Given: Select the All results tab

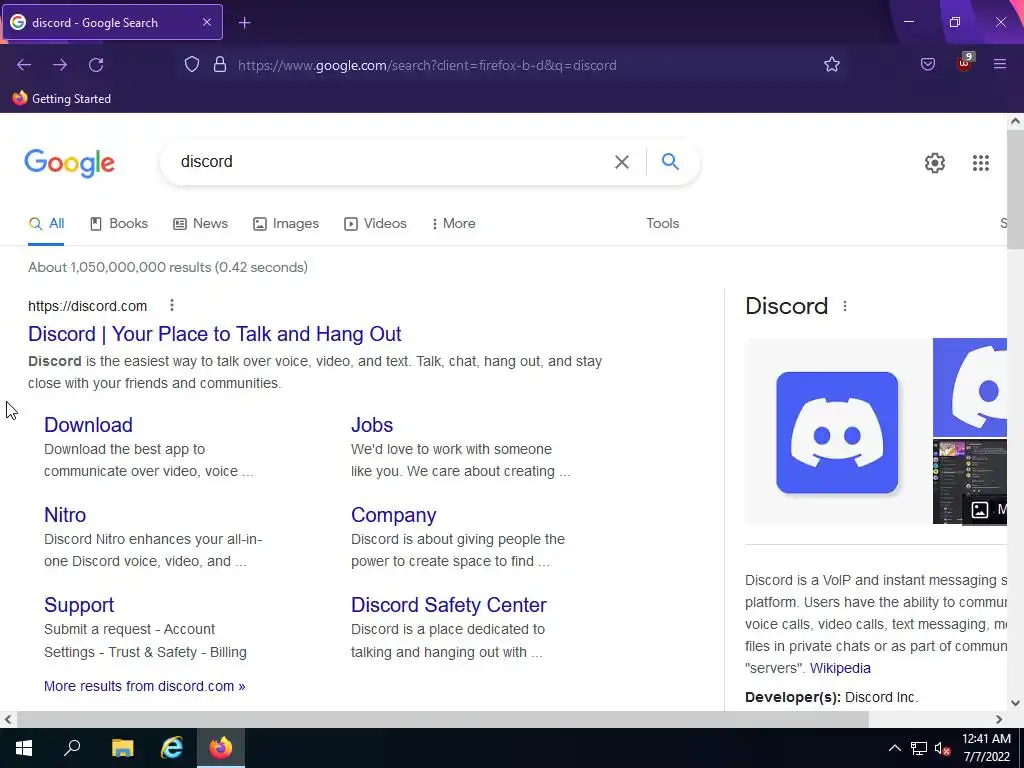Looking at the screenshot, I should [x=46, y=223].
